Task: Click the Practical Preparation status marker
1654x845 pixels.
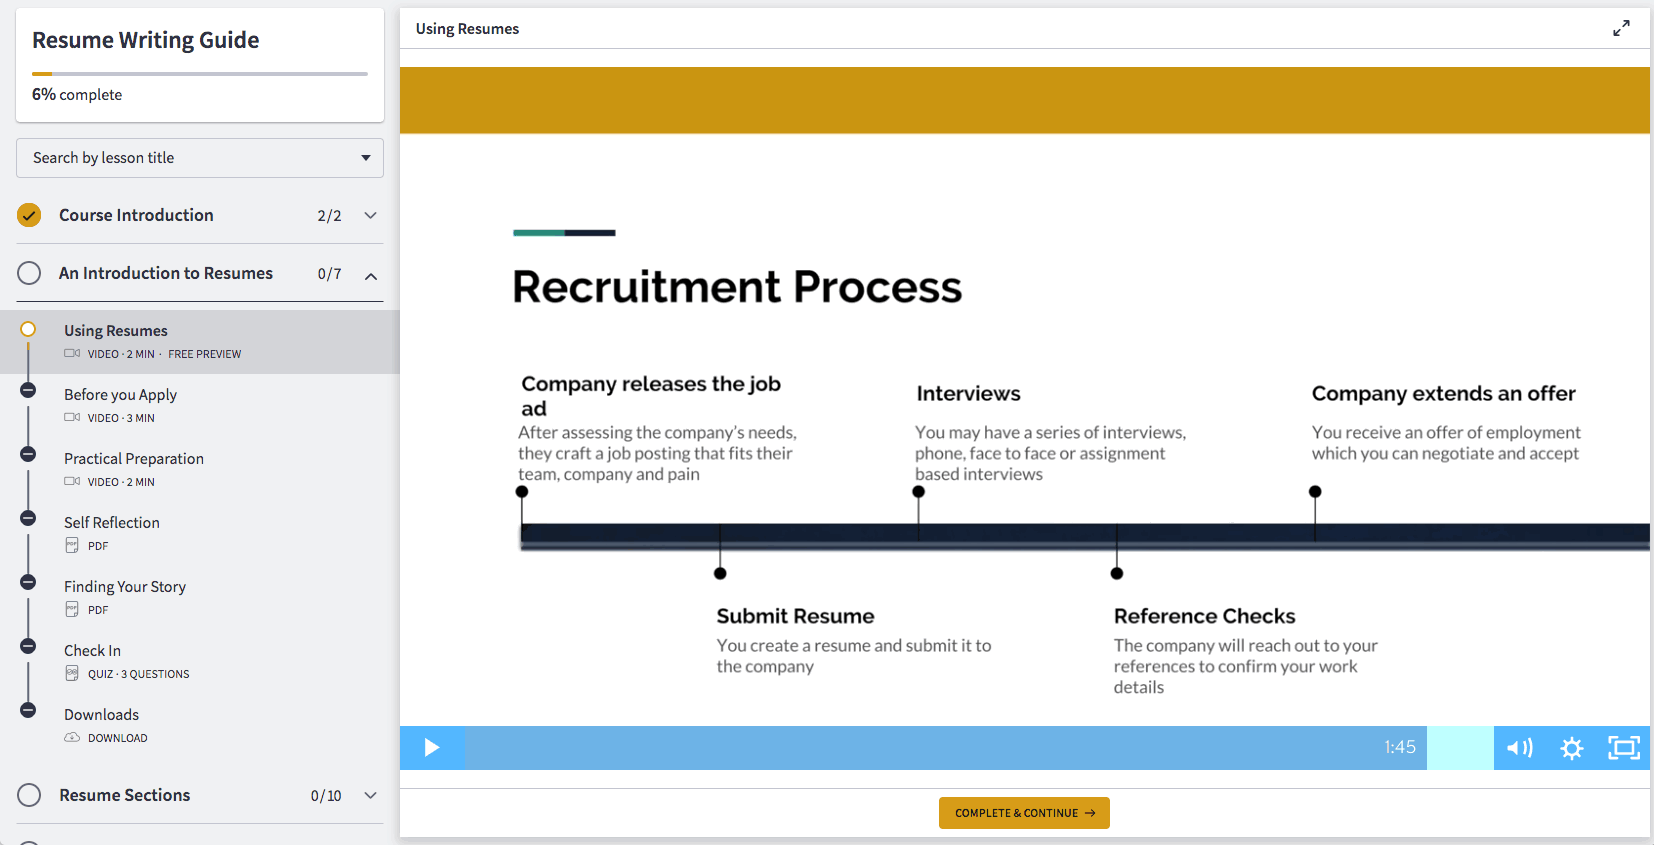Action: pos(28,454)
